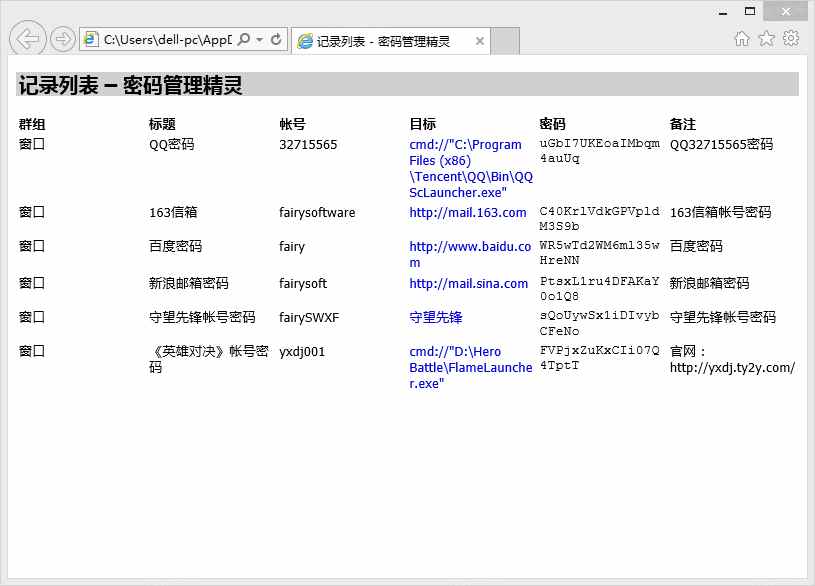Click the 标题 column header

click(x=162, y=124)
